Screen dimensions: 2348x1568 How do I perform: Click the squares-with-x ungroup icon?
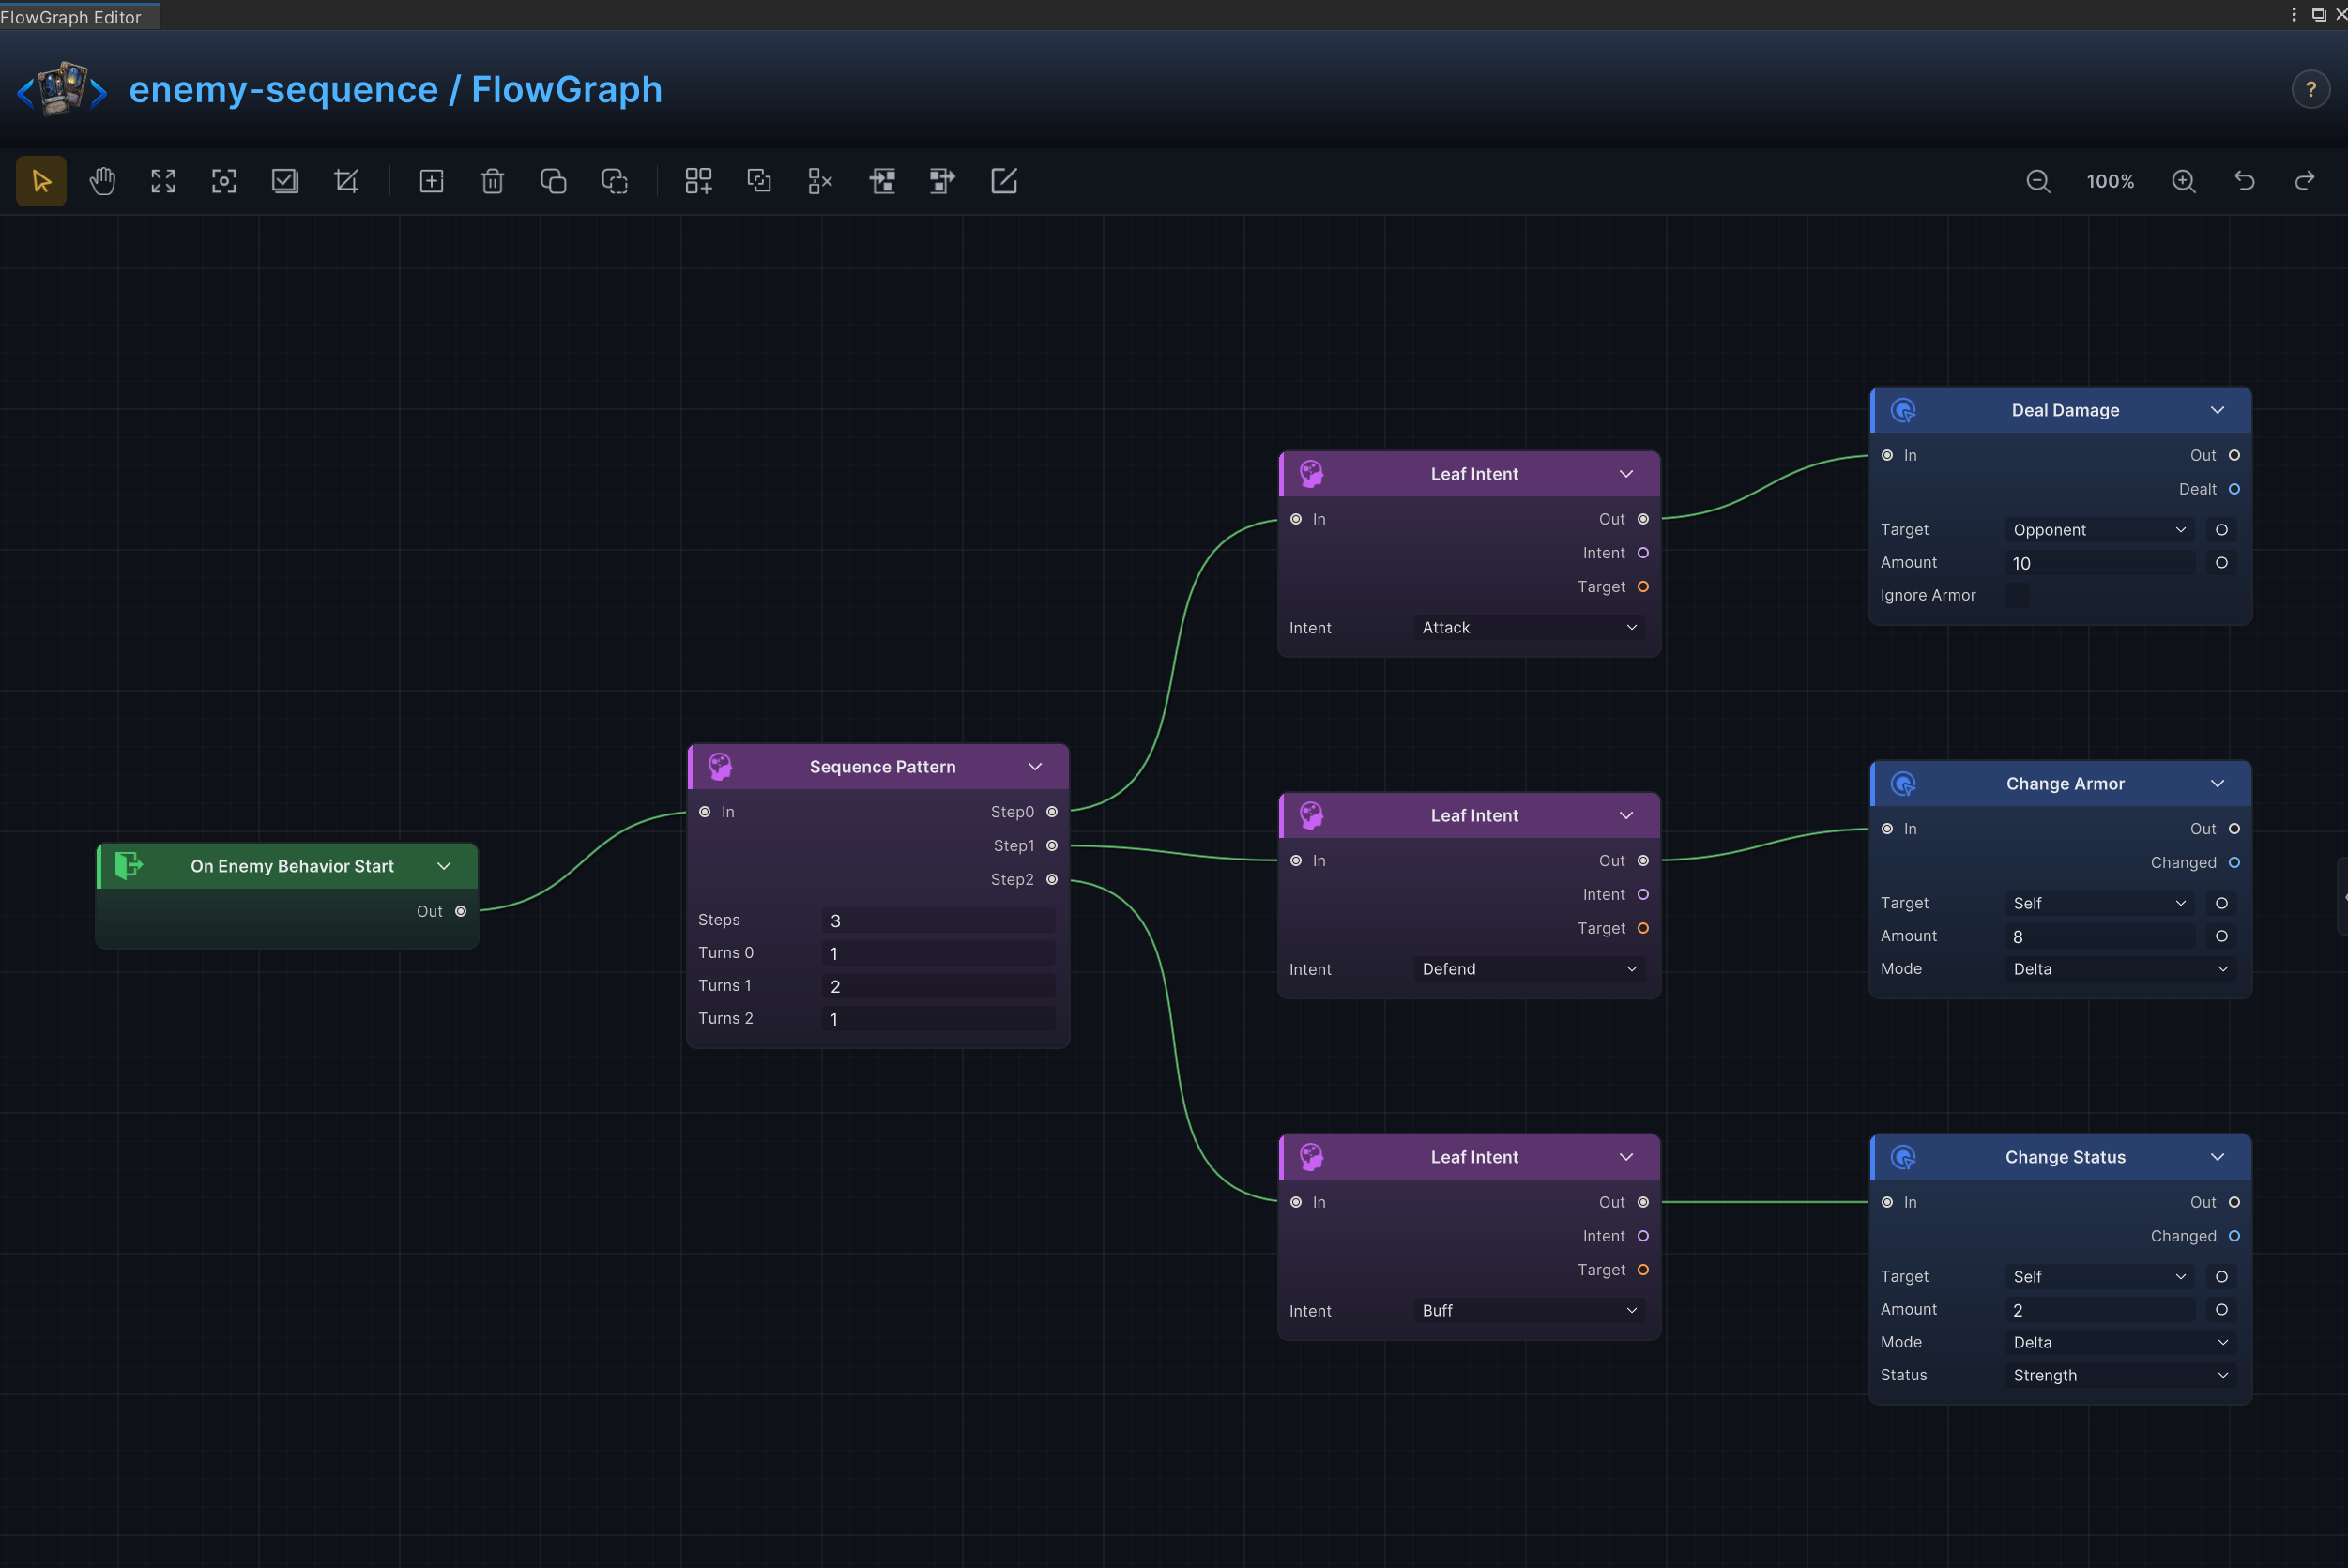820,181
